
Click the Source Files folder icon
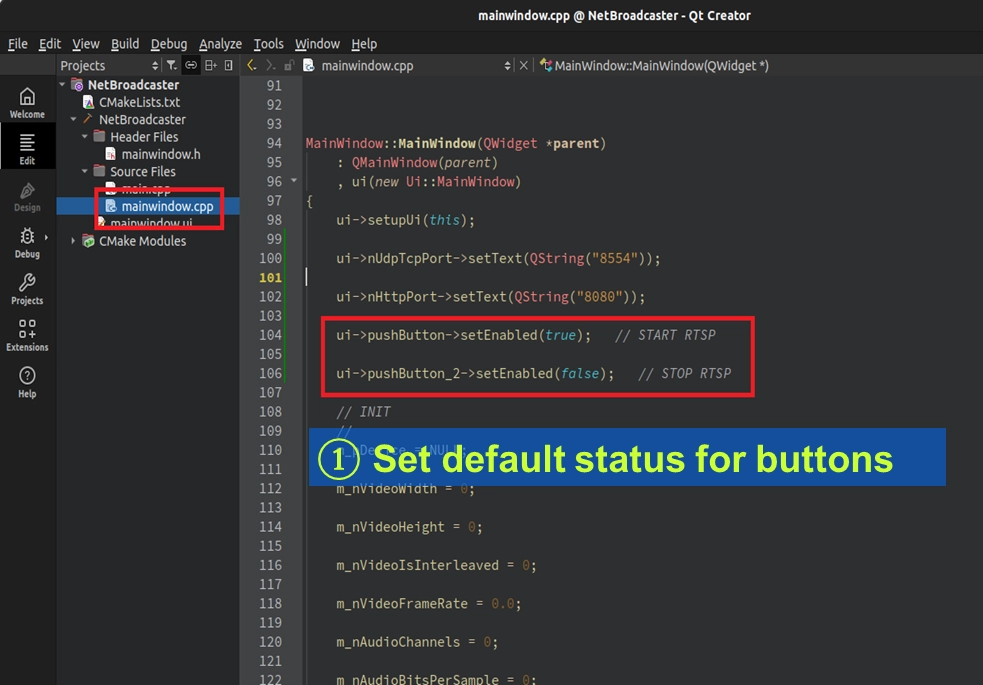[x=99, y=170]
